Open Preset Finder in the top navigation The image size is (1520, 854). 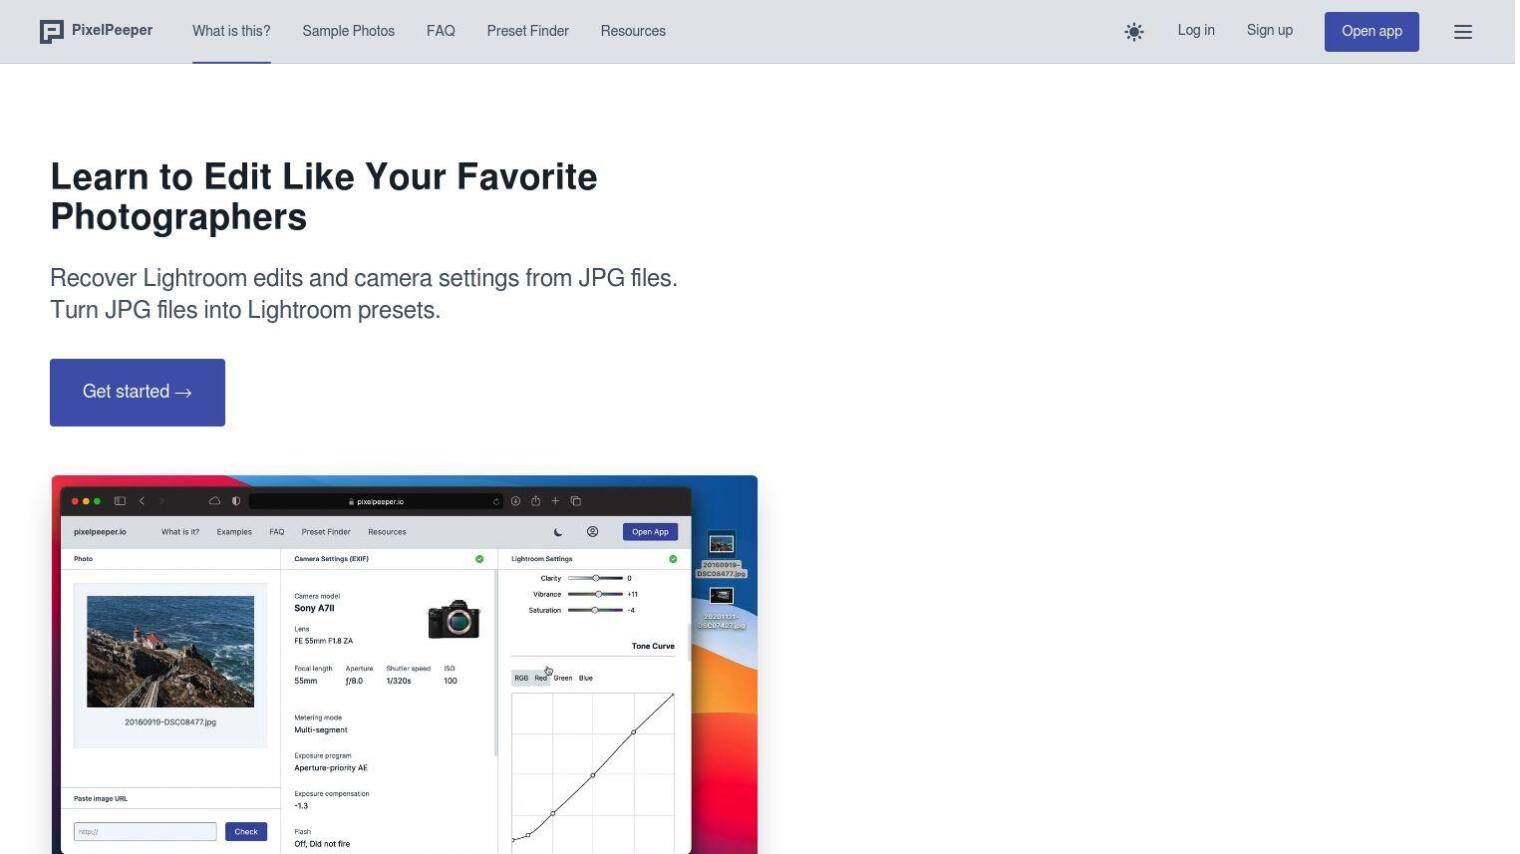pyautogui.click(x=527, y=31)
